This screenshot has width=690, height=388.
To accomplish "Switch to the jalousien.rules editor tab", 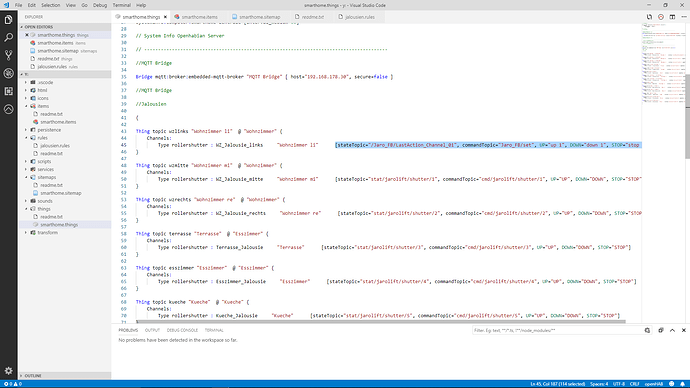I will (x=360, y=17).
